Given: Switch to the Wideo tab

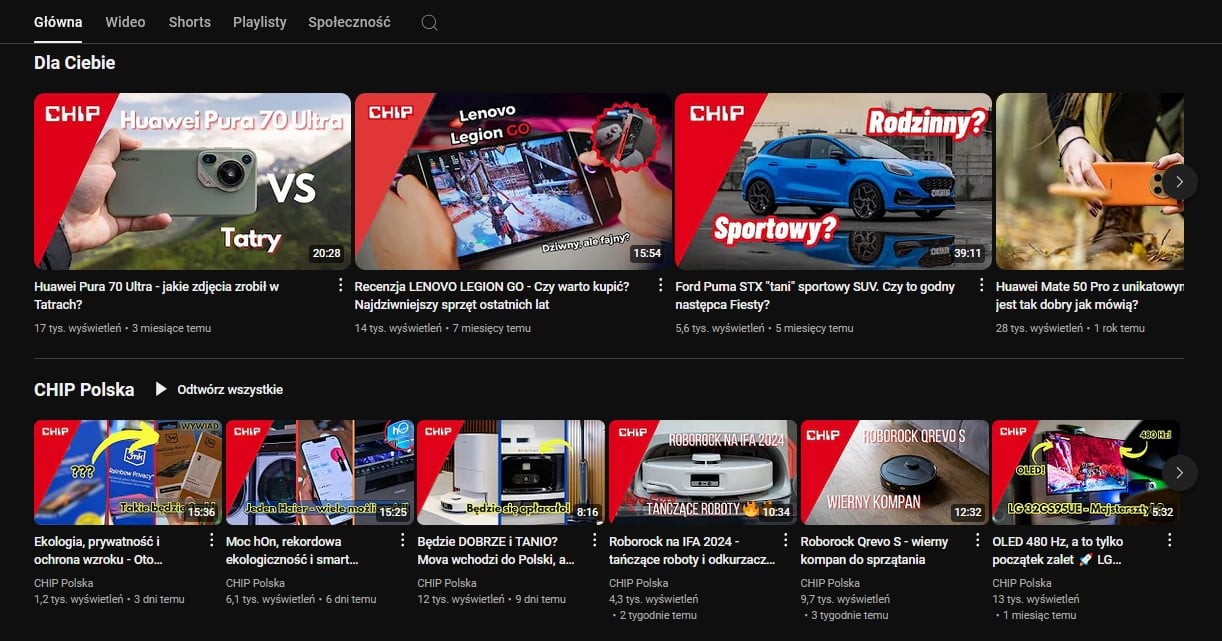Looking at the screenshot, I should tap(124, 21).
